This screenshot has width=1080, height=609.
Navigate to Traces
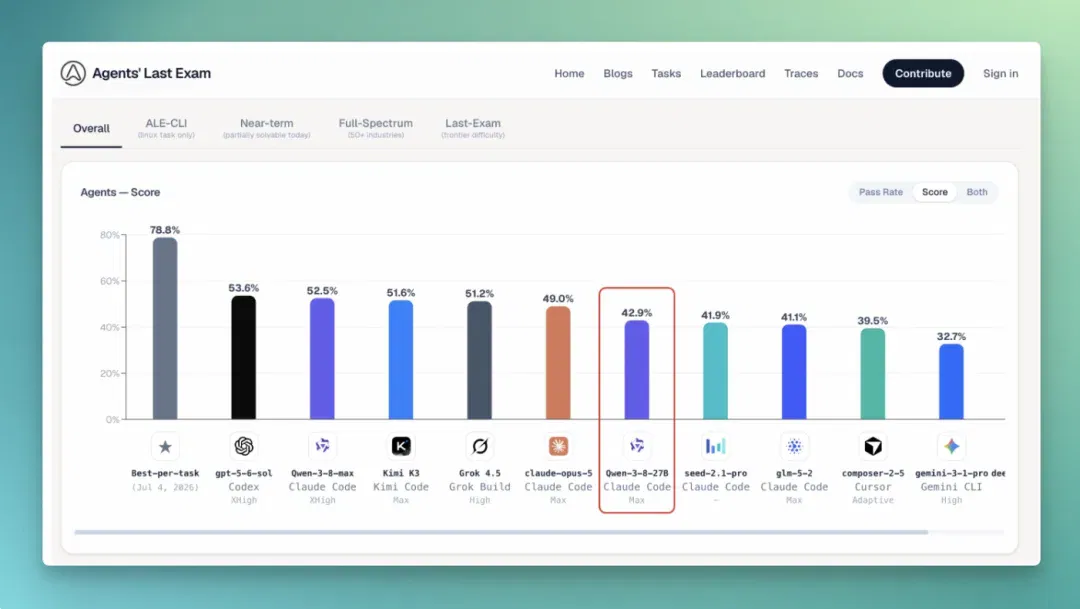coord(801,74)
